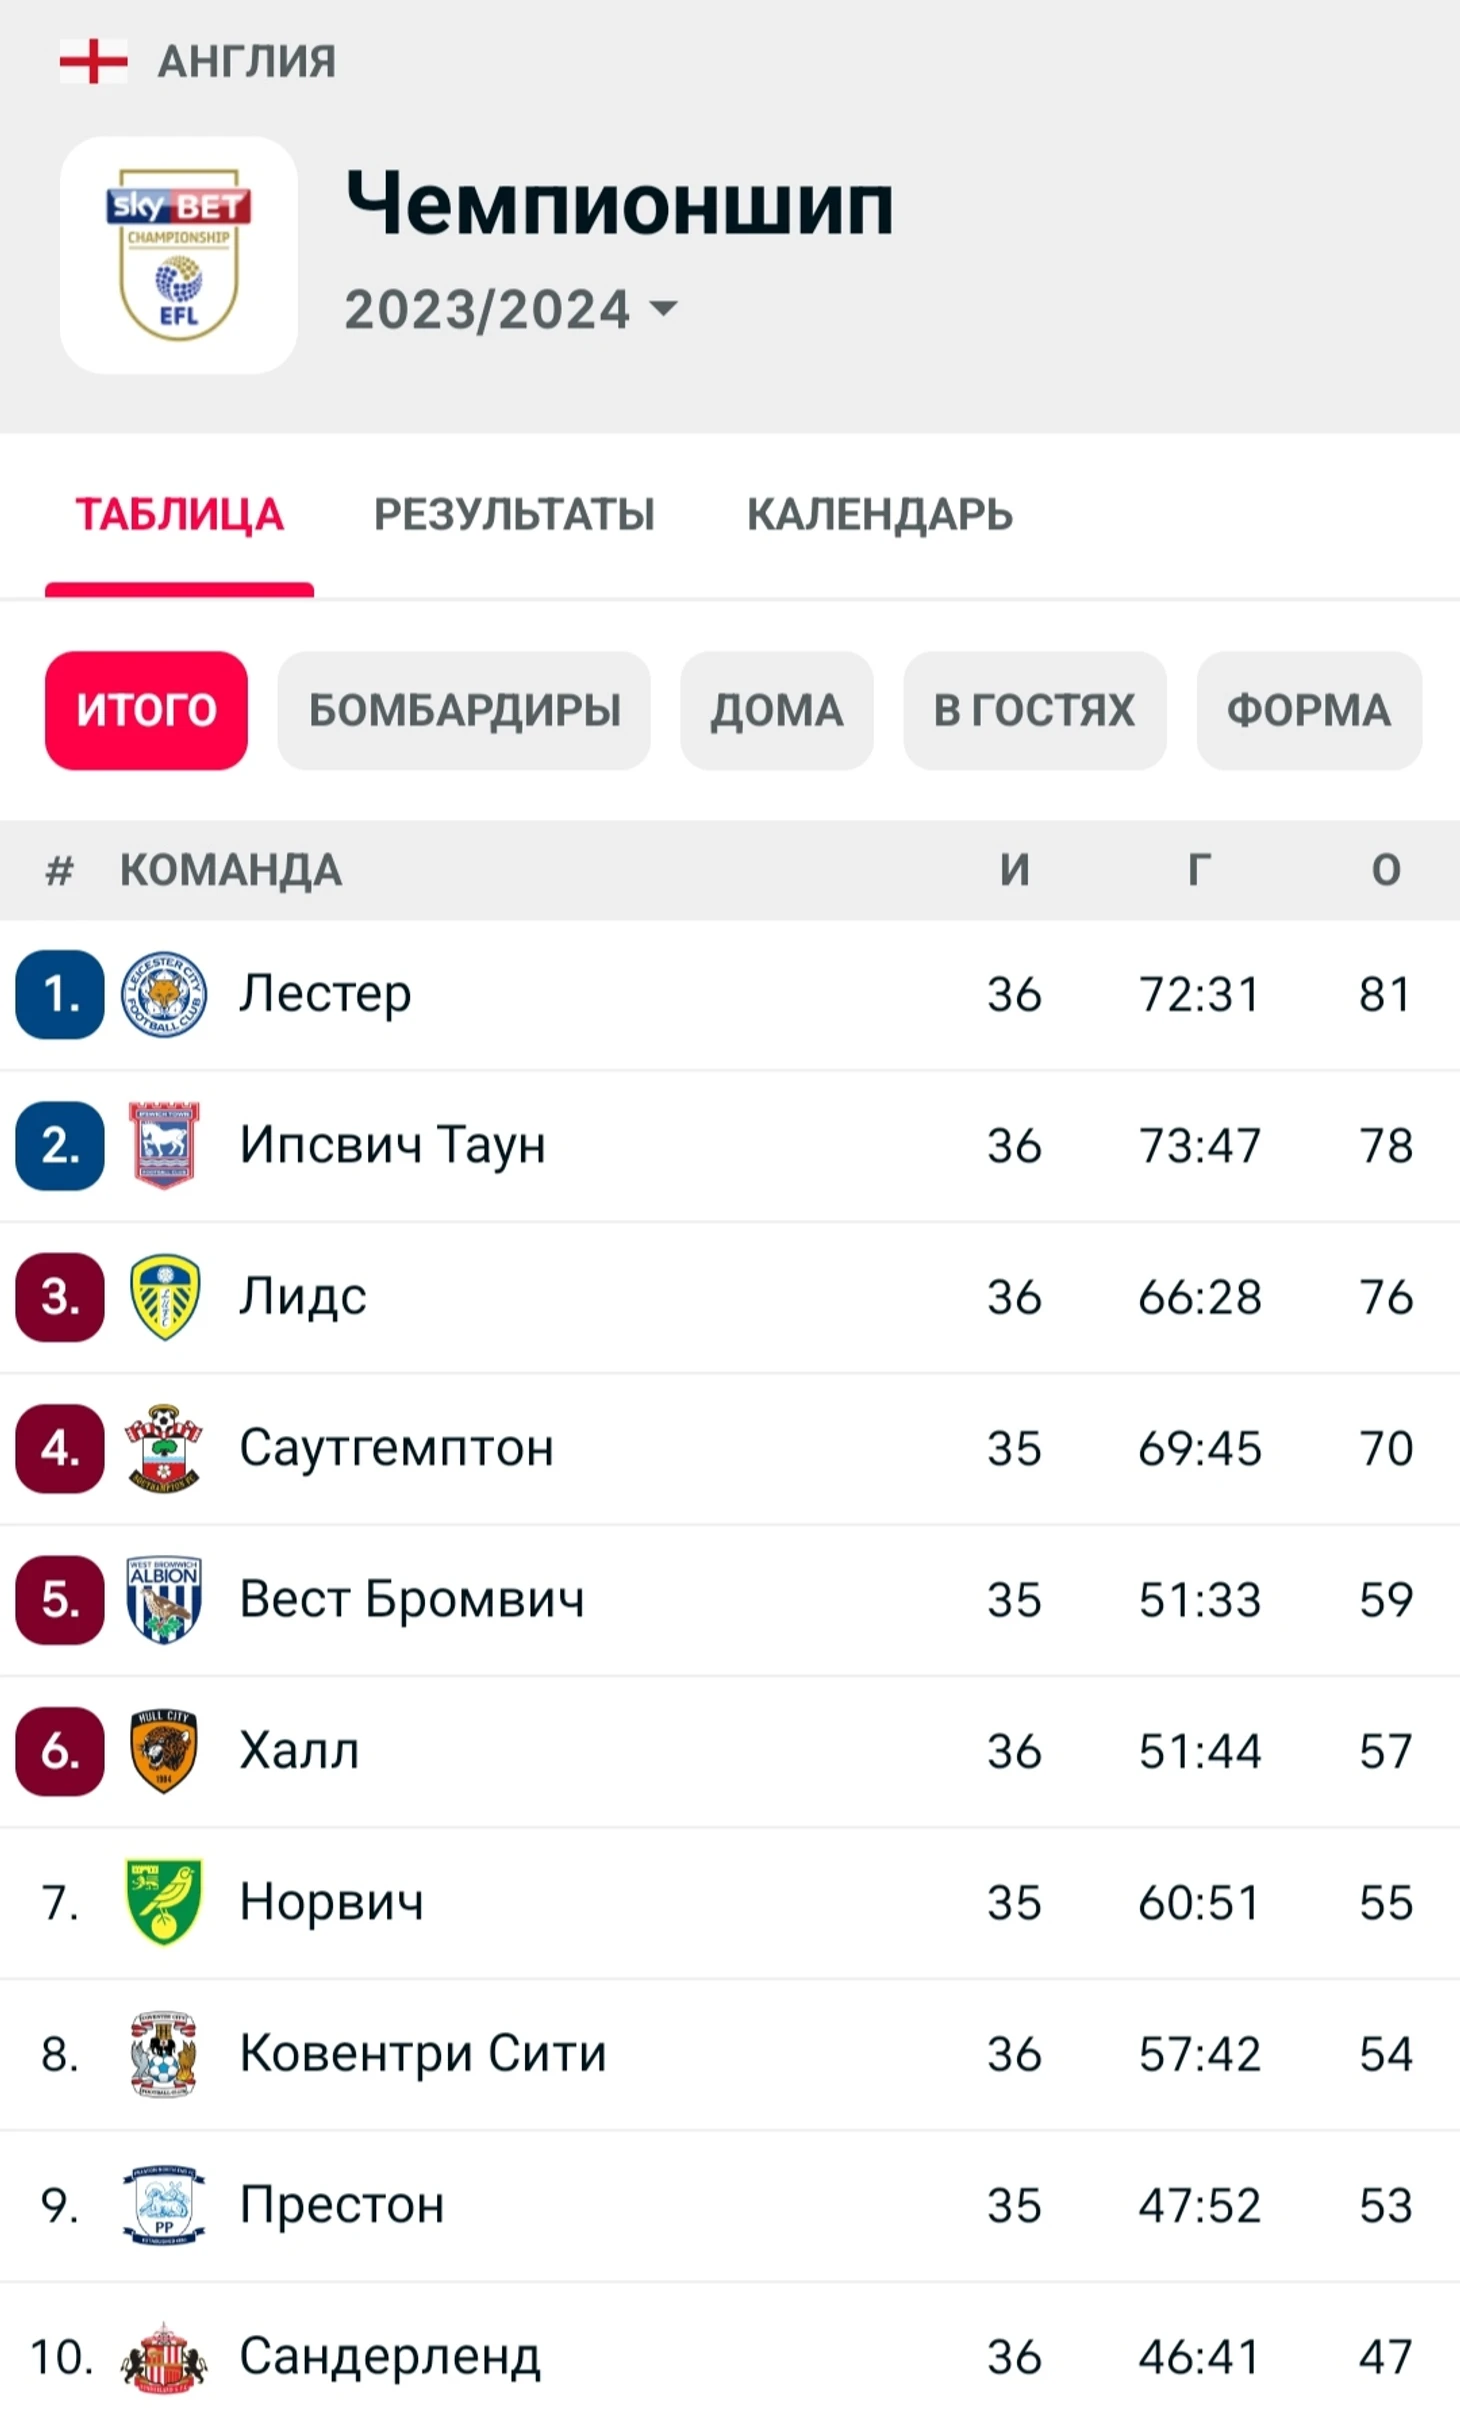
Task: Open the Сандерленд team row
Action: coord(390,2357)
